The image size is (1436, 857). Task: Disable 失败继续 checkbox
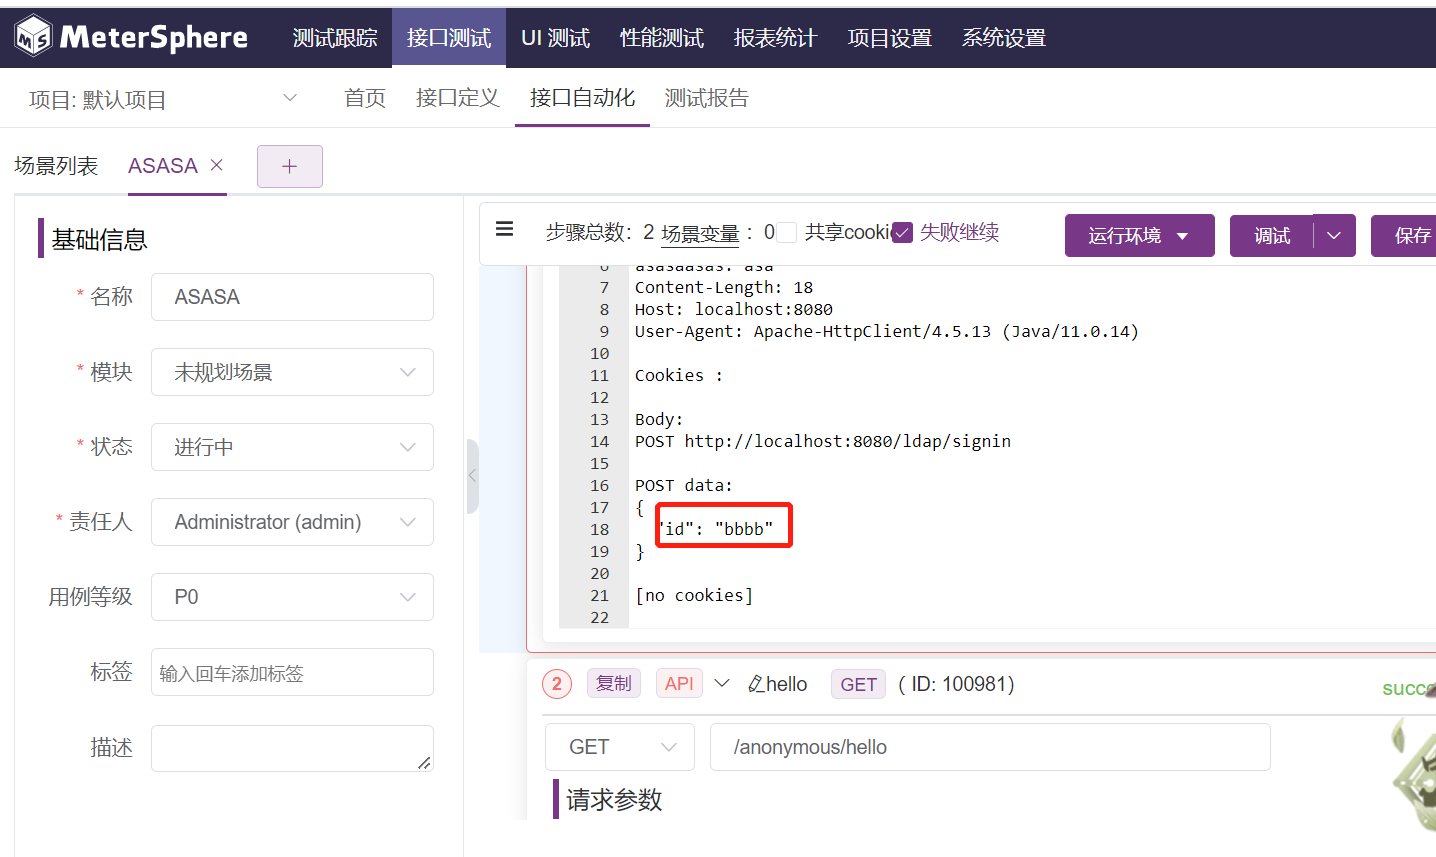coord(903,231)
